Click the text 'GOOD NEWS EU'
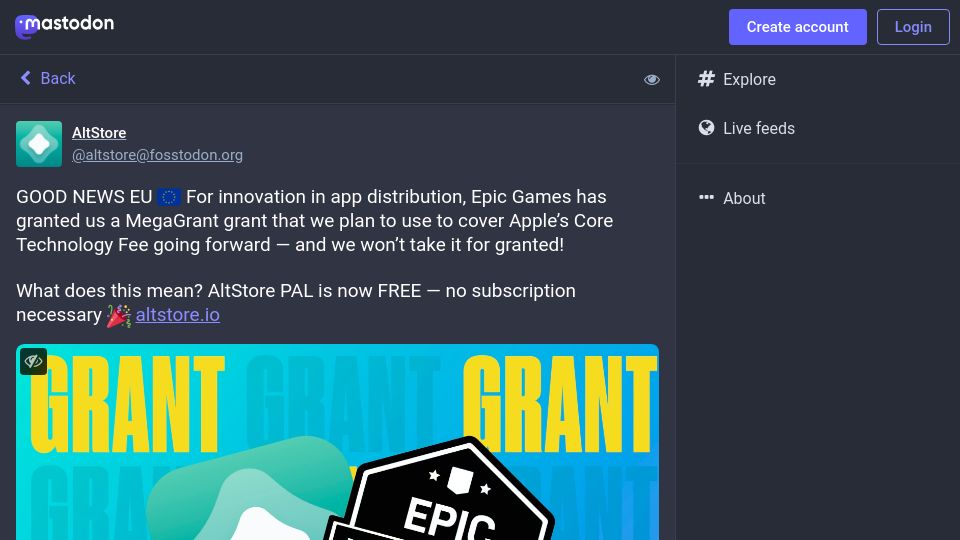This screenshot has height=540, width=960. pyautogui.click(x=84, y=197)
